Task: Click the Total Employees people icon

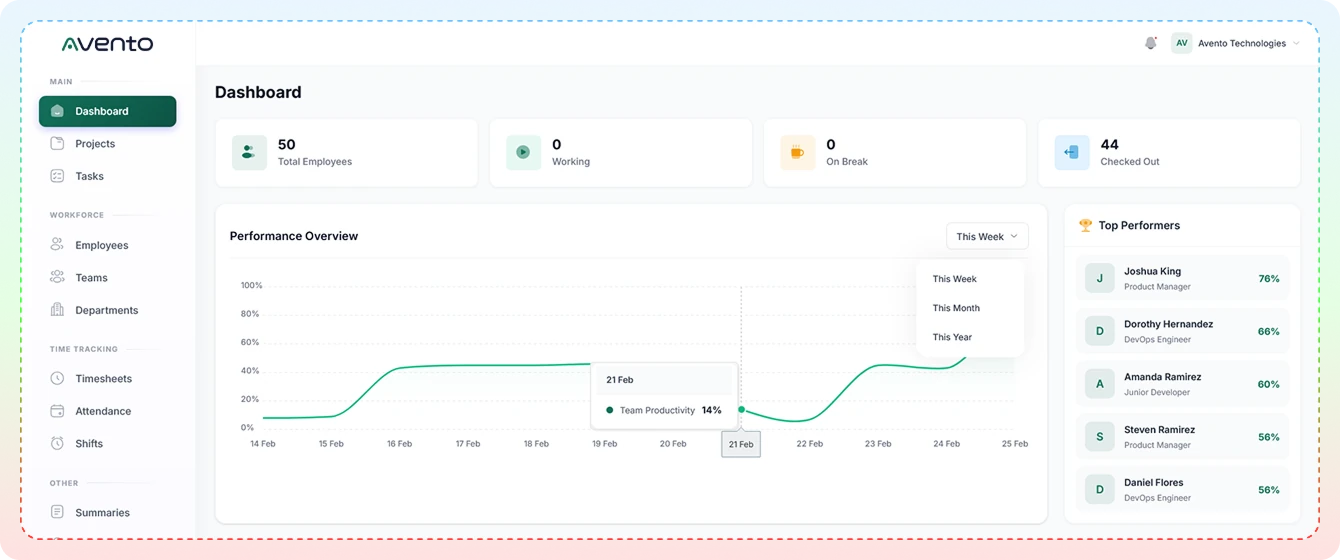Action: [x=249, y=152]
